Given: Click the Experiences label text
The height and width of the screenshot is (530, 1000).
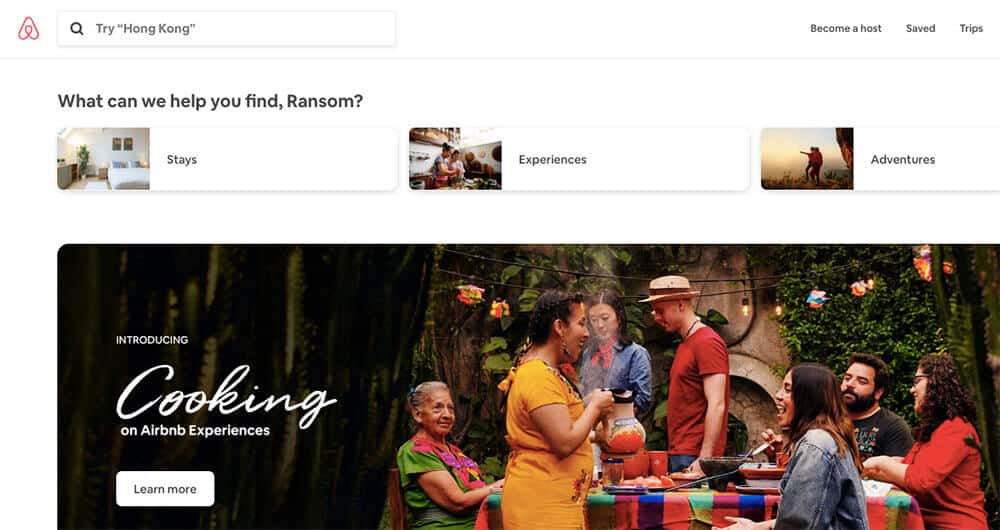Looking at the screenshot, I should tap(552, 159).
